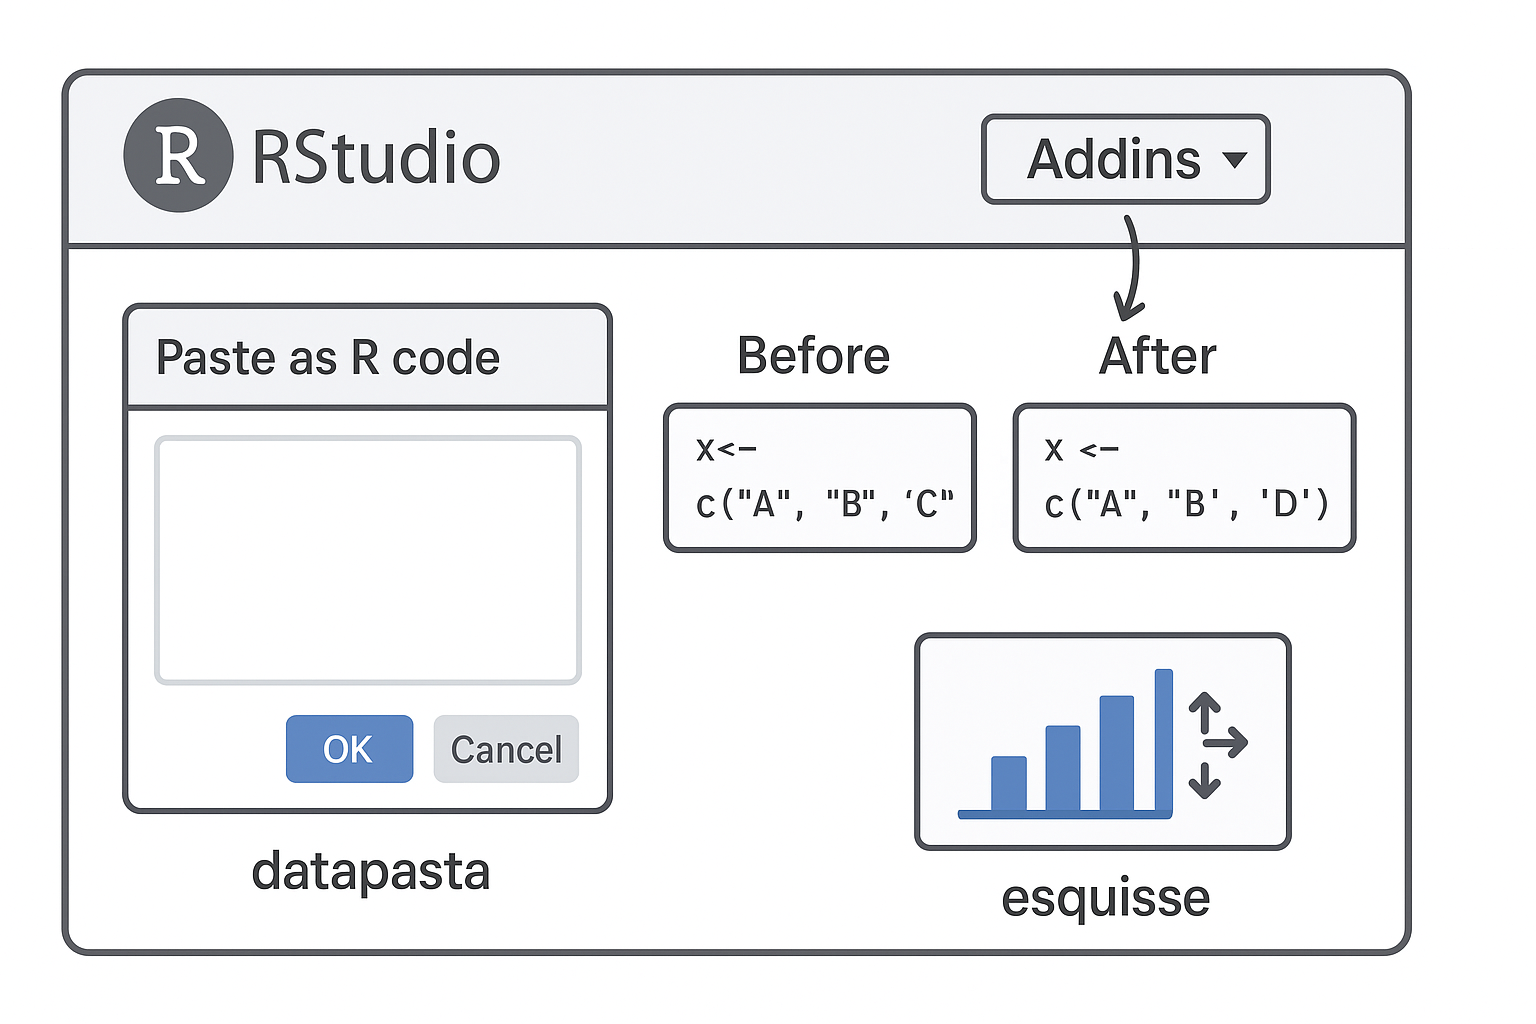Click the up arrow in esquisse panel
This screenshot has width=1536, height=1024.
pos(1205,712)
